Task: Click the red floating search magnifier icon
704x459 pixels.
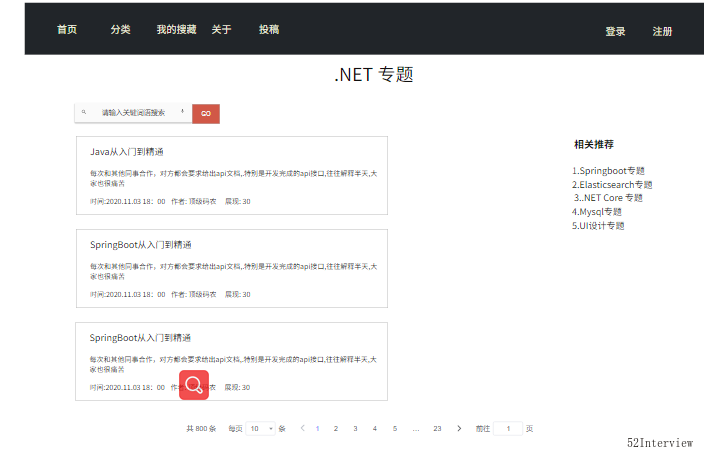Action: 194,385
